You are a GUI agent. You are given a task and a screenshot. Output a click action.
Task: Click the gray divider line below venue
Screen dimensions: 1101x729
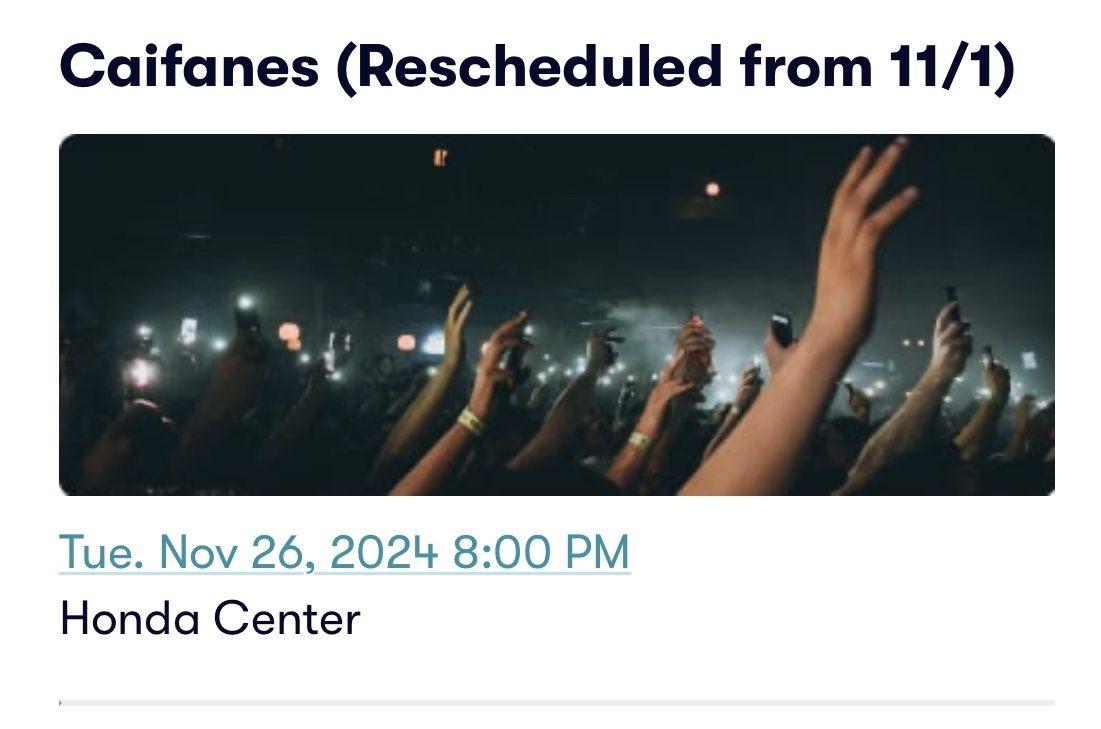coord(556,703)
